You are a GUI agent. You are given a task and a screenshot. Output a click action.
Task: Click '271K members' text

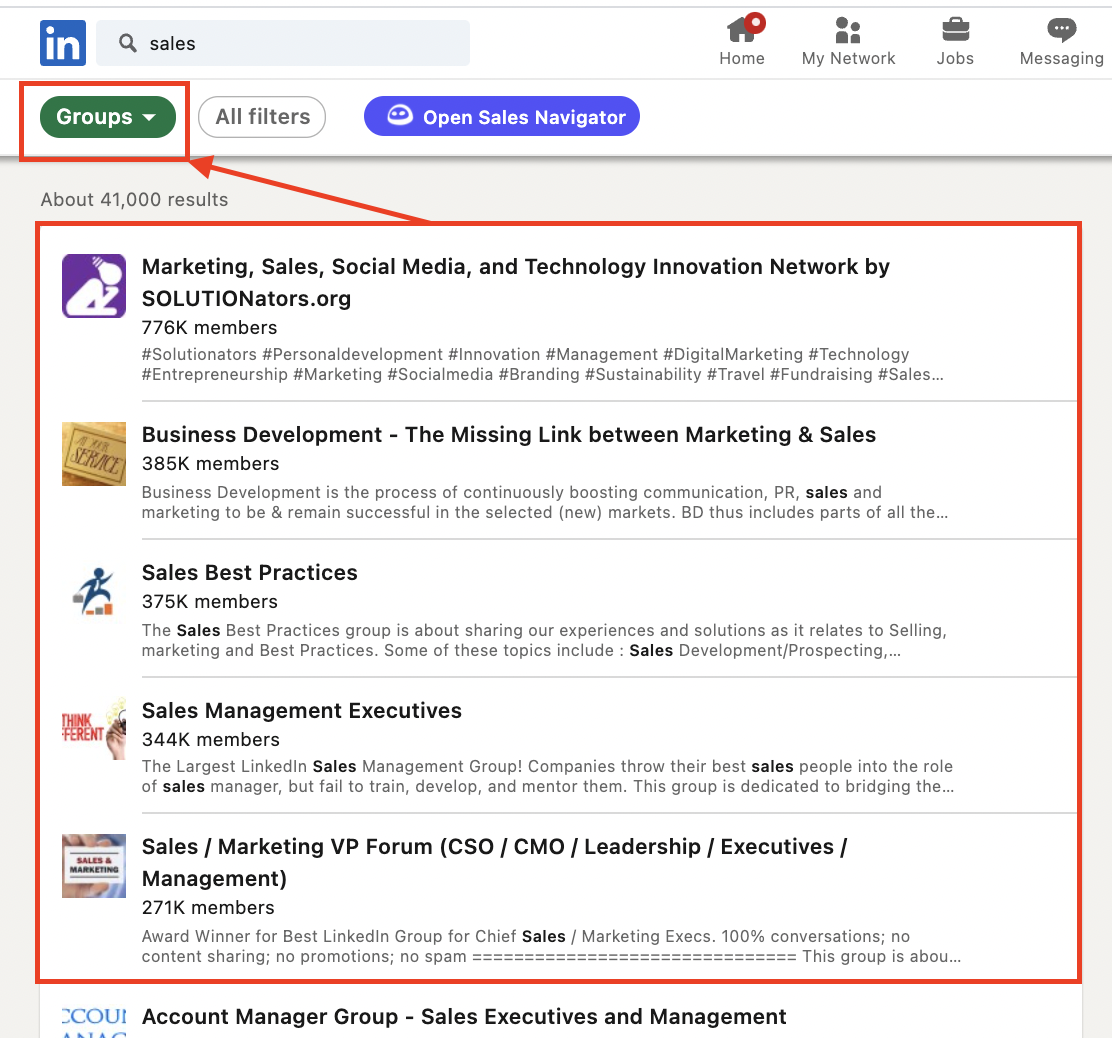coord(208,908)
